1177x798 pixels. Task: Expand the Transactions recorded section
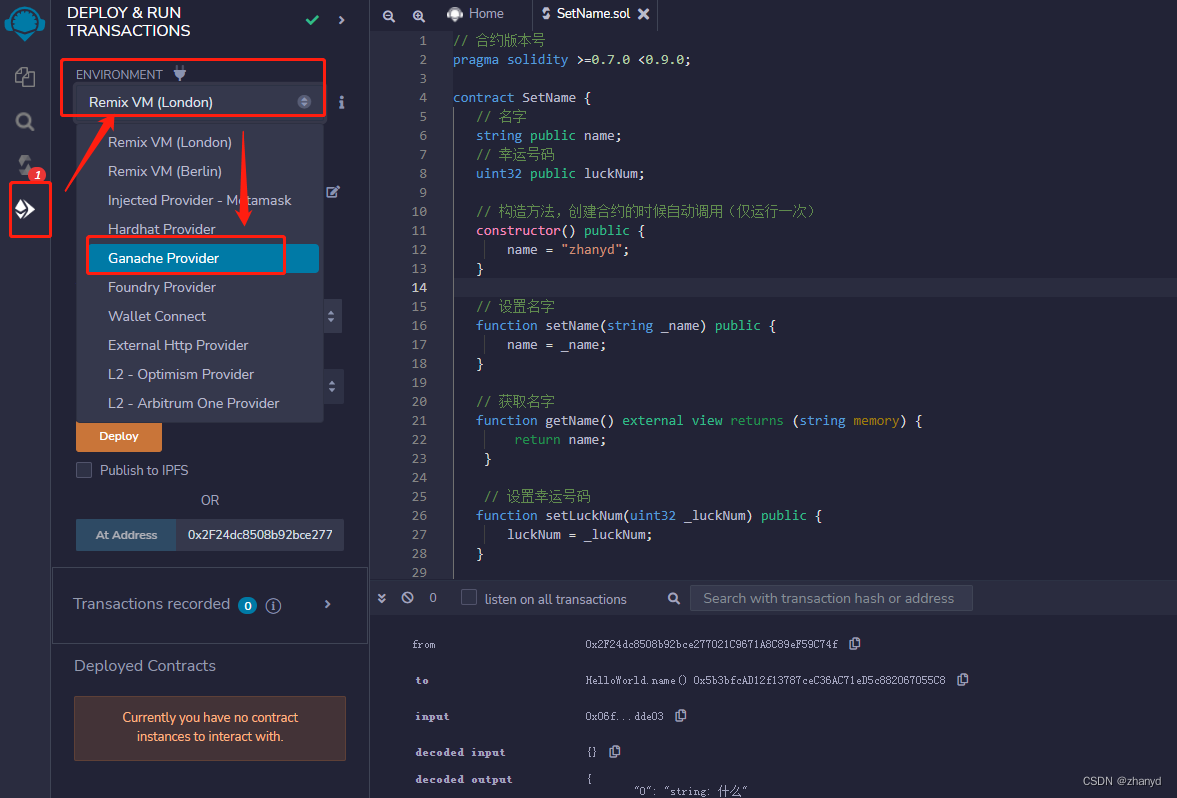[x=327, y=604]
